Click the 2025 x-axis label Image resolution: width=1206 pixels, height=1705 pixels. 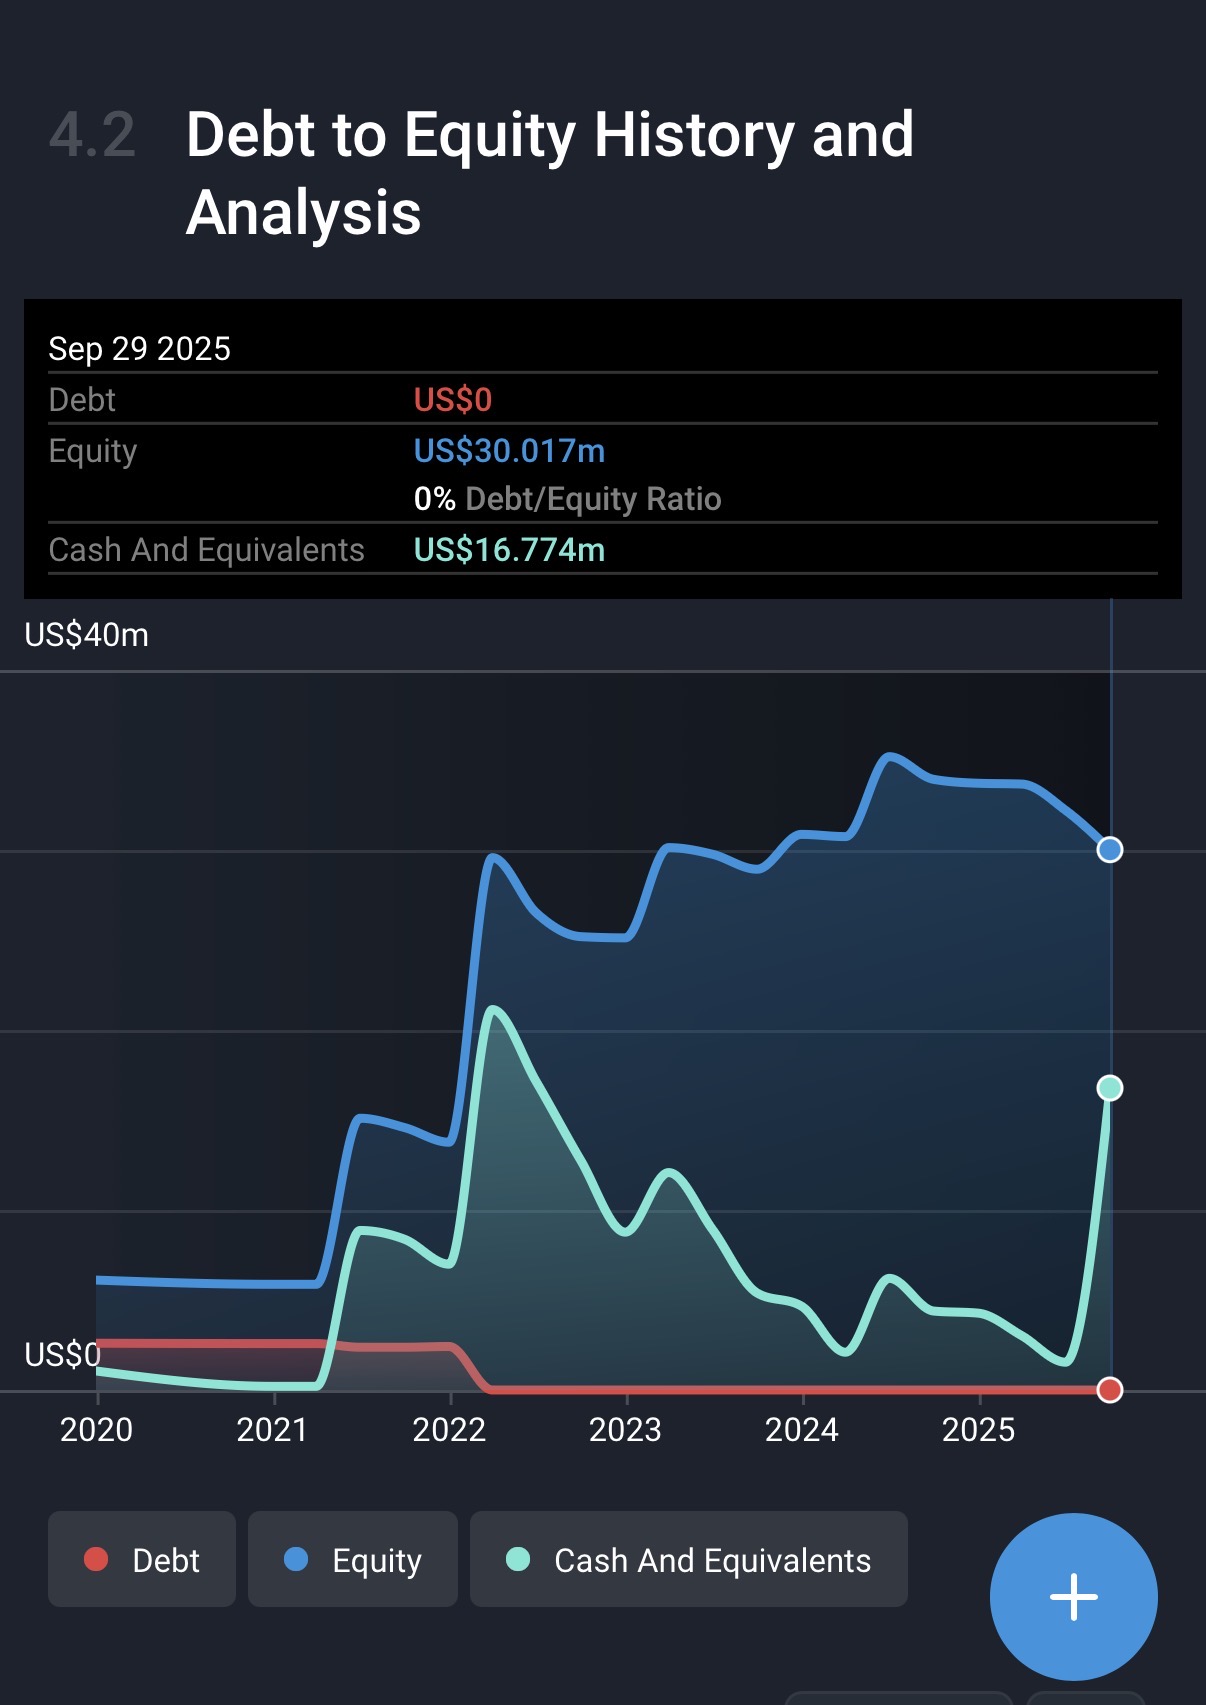978,1430
